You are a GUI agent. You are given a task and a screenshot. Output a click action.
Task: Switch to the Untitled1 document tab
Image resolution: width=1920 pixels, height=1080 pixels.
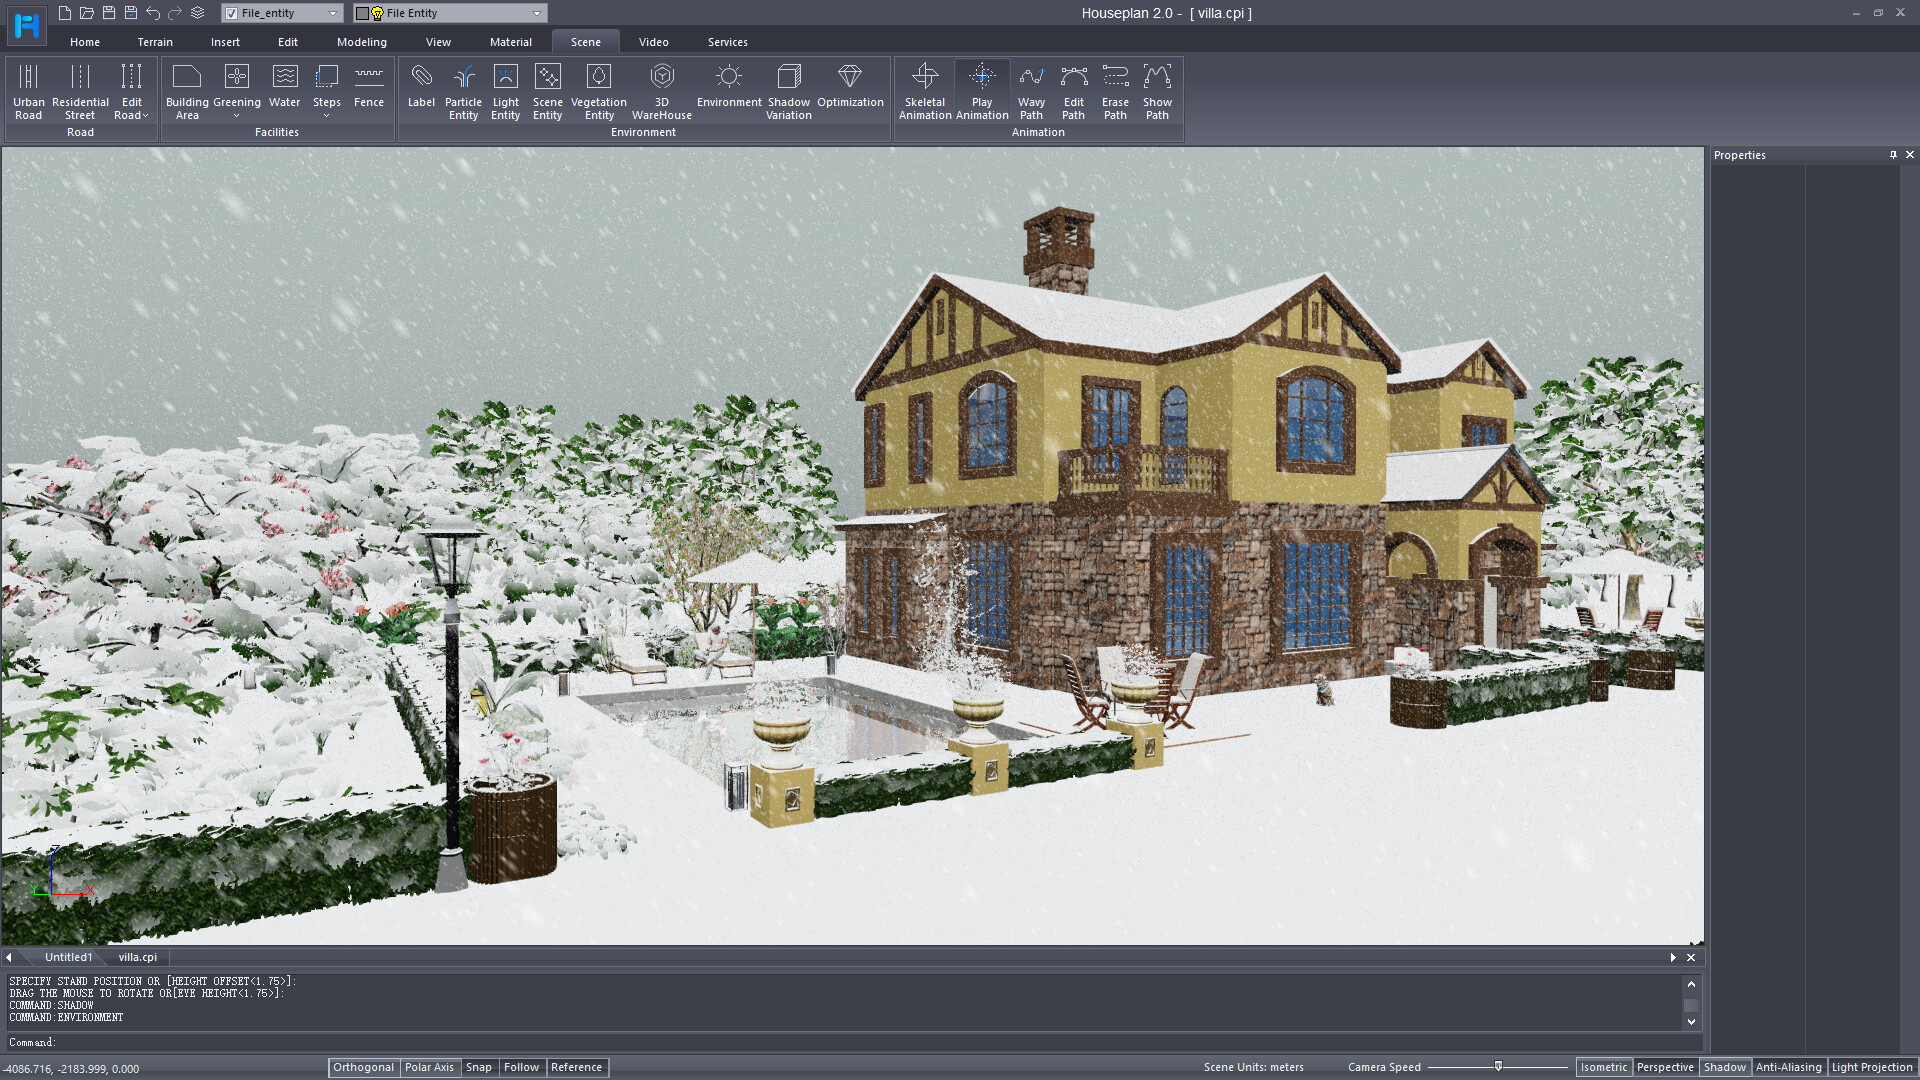click(68, 957)
